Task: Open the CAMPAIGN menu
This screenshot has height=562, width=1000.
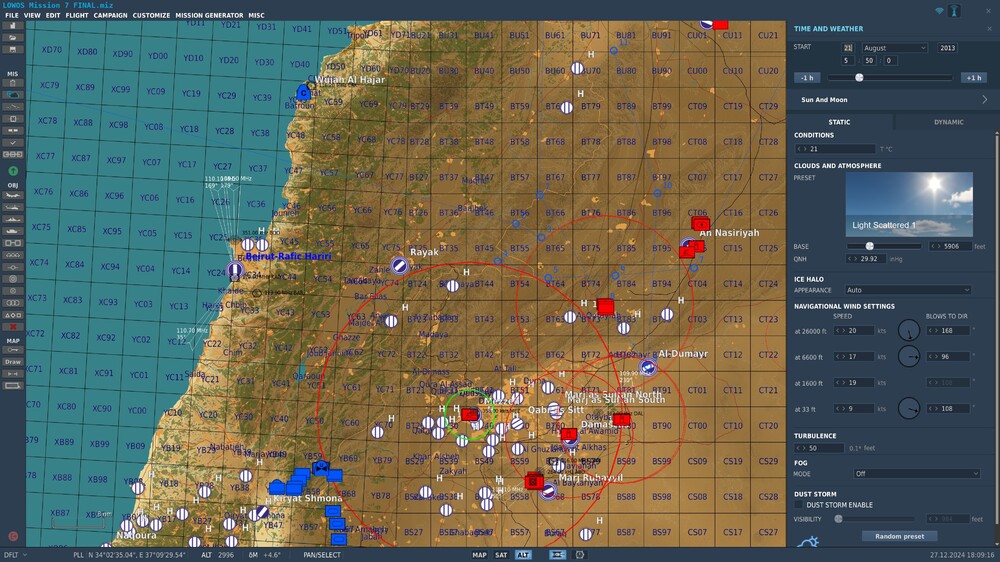Action: (x=110, y=15)
